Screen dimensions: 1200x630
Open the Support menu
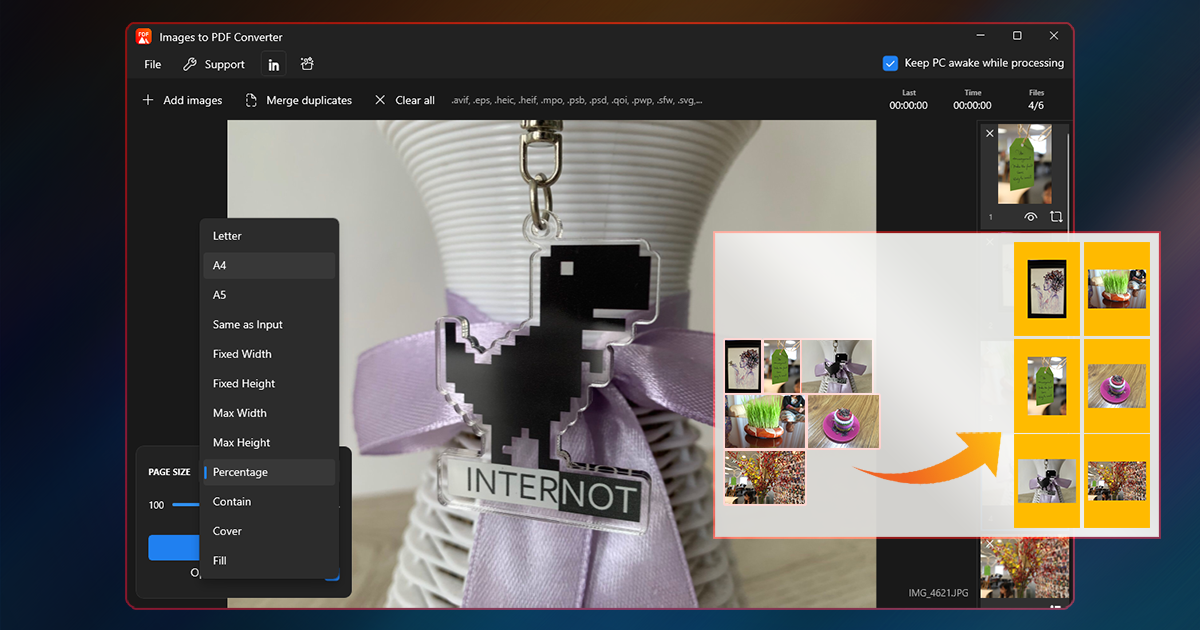click(213, 64)
